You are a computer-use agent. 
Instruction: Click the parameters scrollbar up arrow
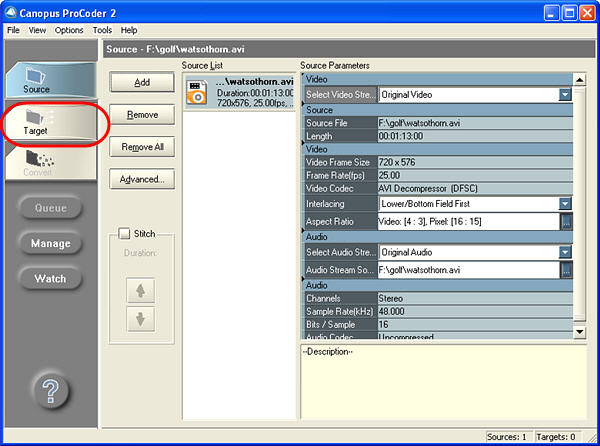click(x=580, y=80)
